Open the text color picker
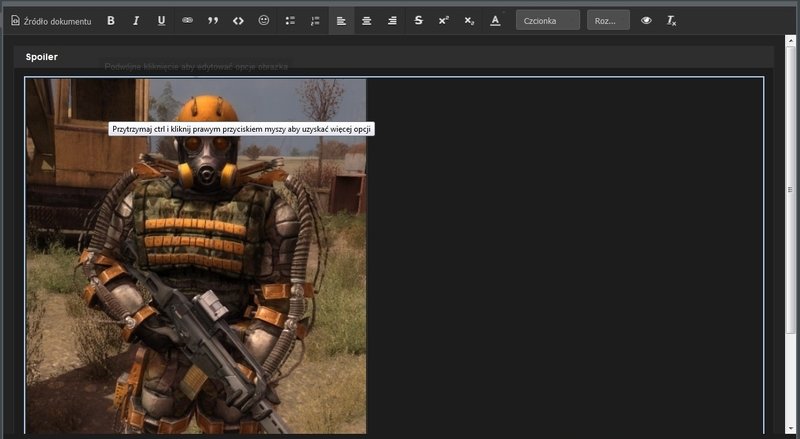This screenshot has width=800, height=439. (x=495, y=20)
